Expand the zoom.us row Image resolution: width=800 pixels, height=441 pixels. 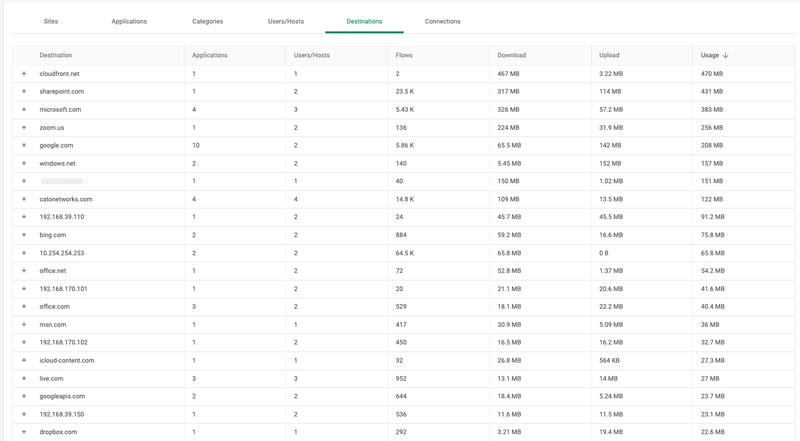pyautogui.click(x=24, y=128)
